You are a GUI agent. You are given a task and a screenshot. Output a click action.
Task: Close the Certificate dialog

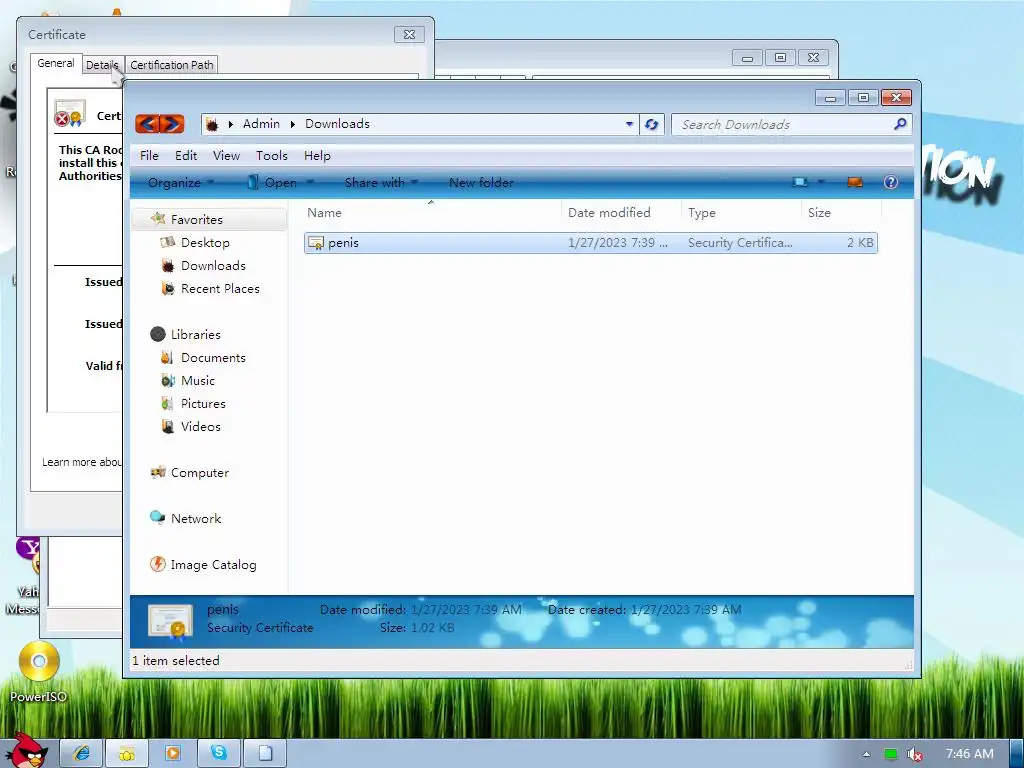(409, 35)
